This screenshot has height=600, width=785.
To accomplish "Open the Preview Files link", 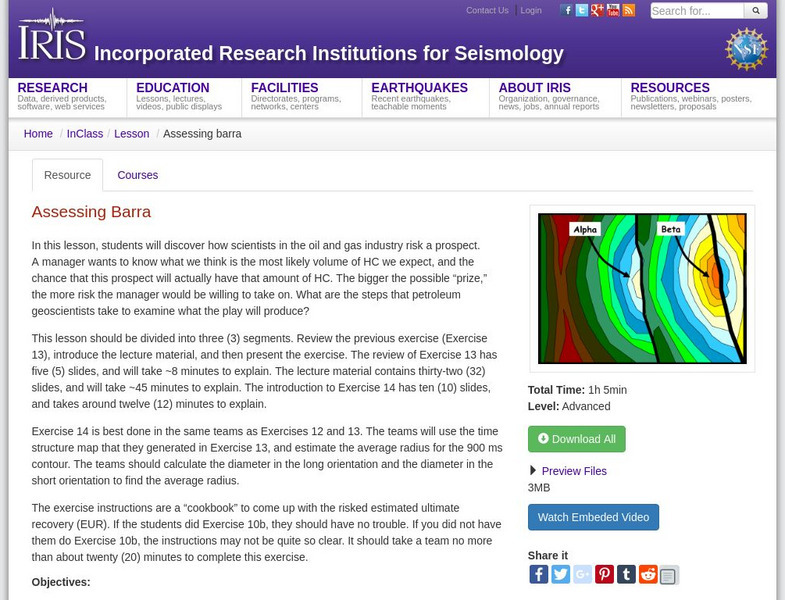I will click(x=574, y=471).
